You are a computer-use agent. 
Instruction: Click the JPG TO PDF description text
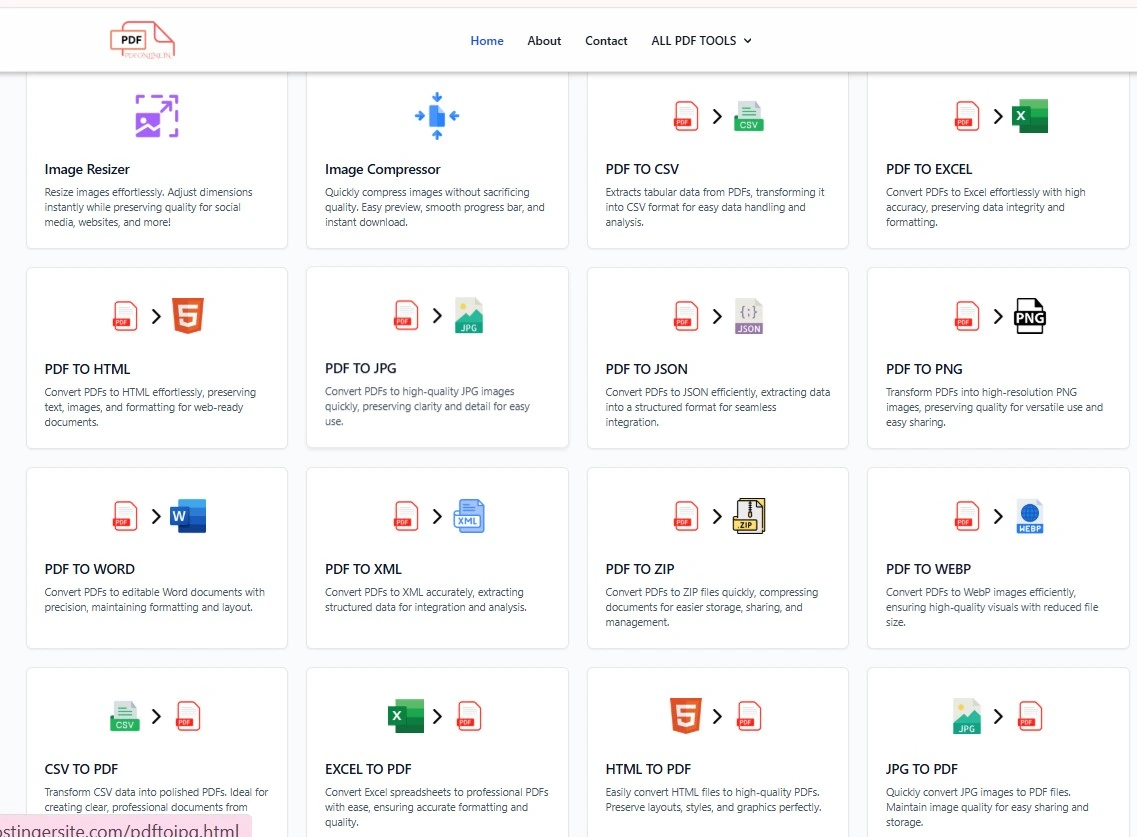(987, 807)
